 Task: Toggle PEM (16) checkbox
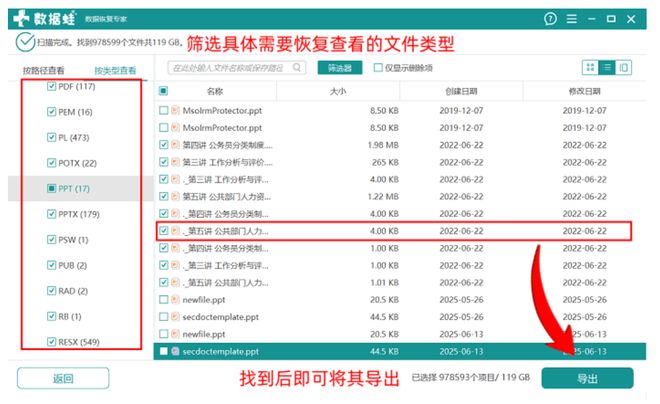[x=51, y=112]
